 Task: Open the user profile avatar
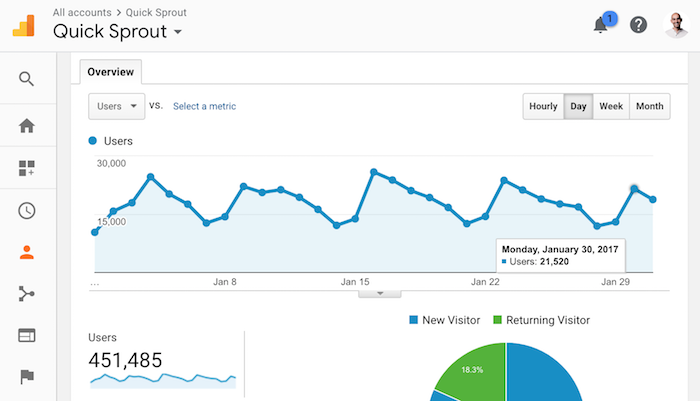[676, 25]
